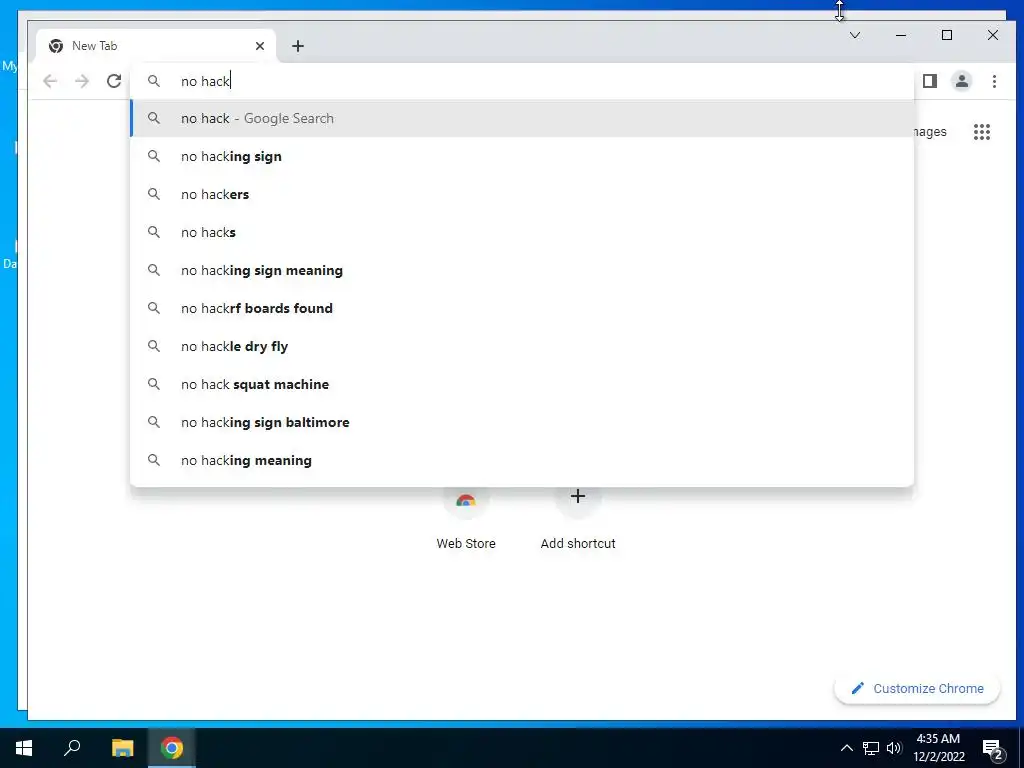The width and height of the screenshot is (1024, 768).
Task: Open File Explorer from taskbar
Action: [x=122, y=748]
